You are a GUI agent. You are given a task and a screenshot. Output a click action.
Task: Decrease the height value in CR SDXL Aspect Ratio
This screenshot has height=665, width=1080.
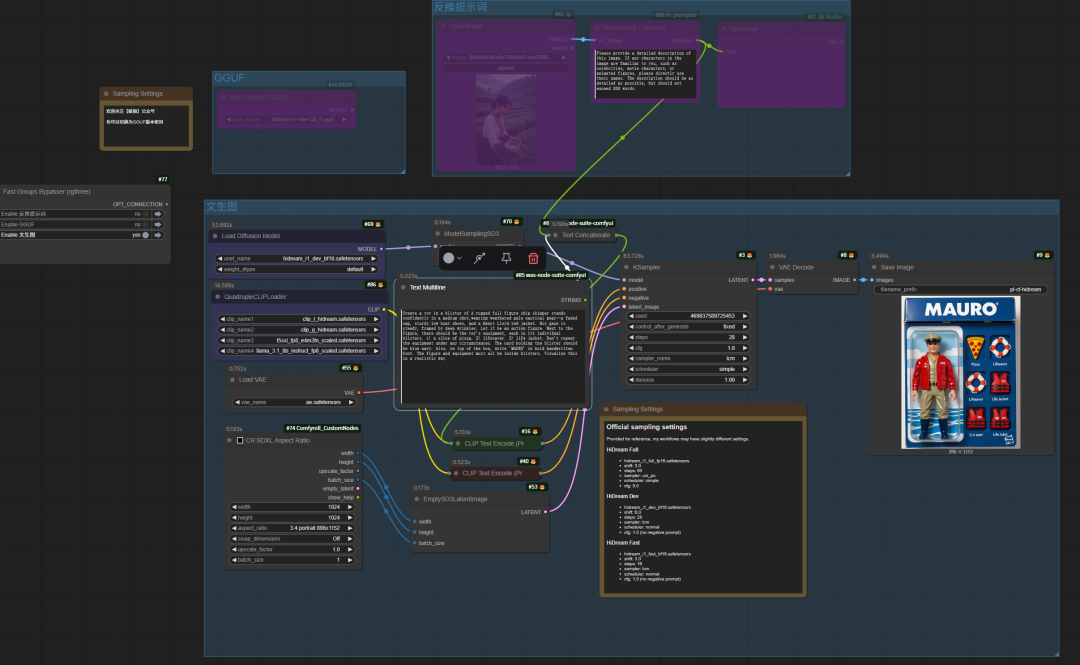click(233, 518)
